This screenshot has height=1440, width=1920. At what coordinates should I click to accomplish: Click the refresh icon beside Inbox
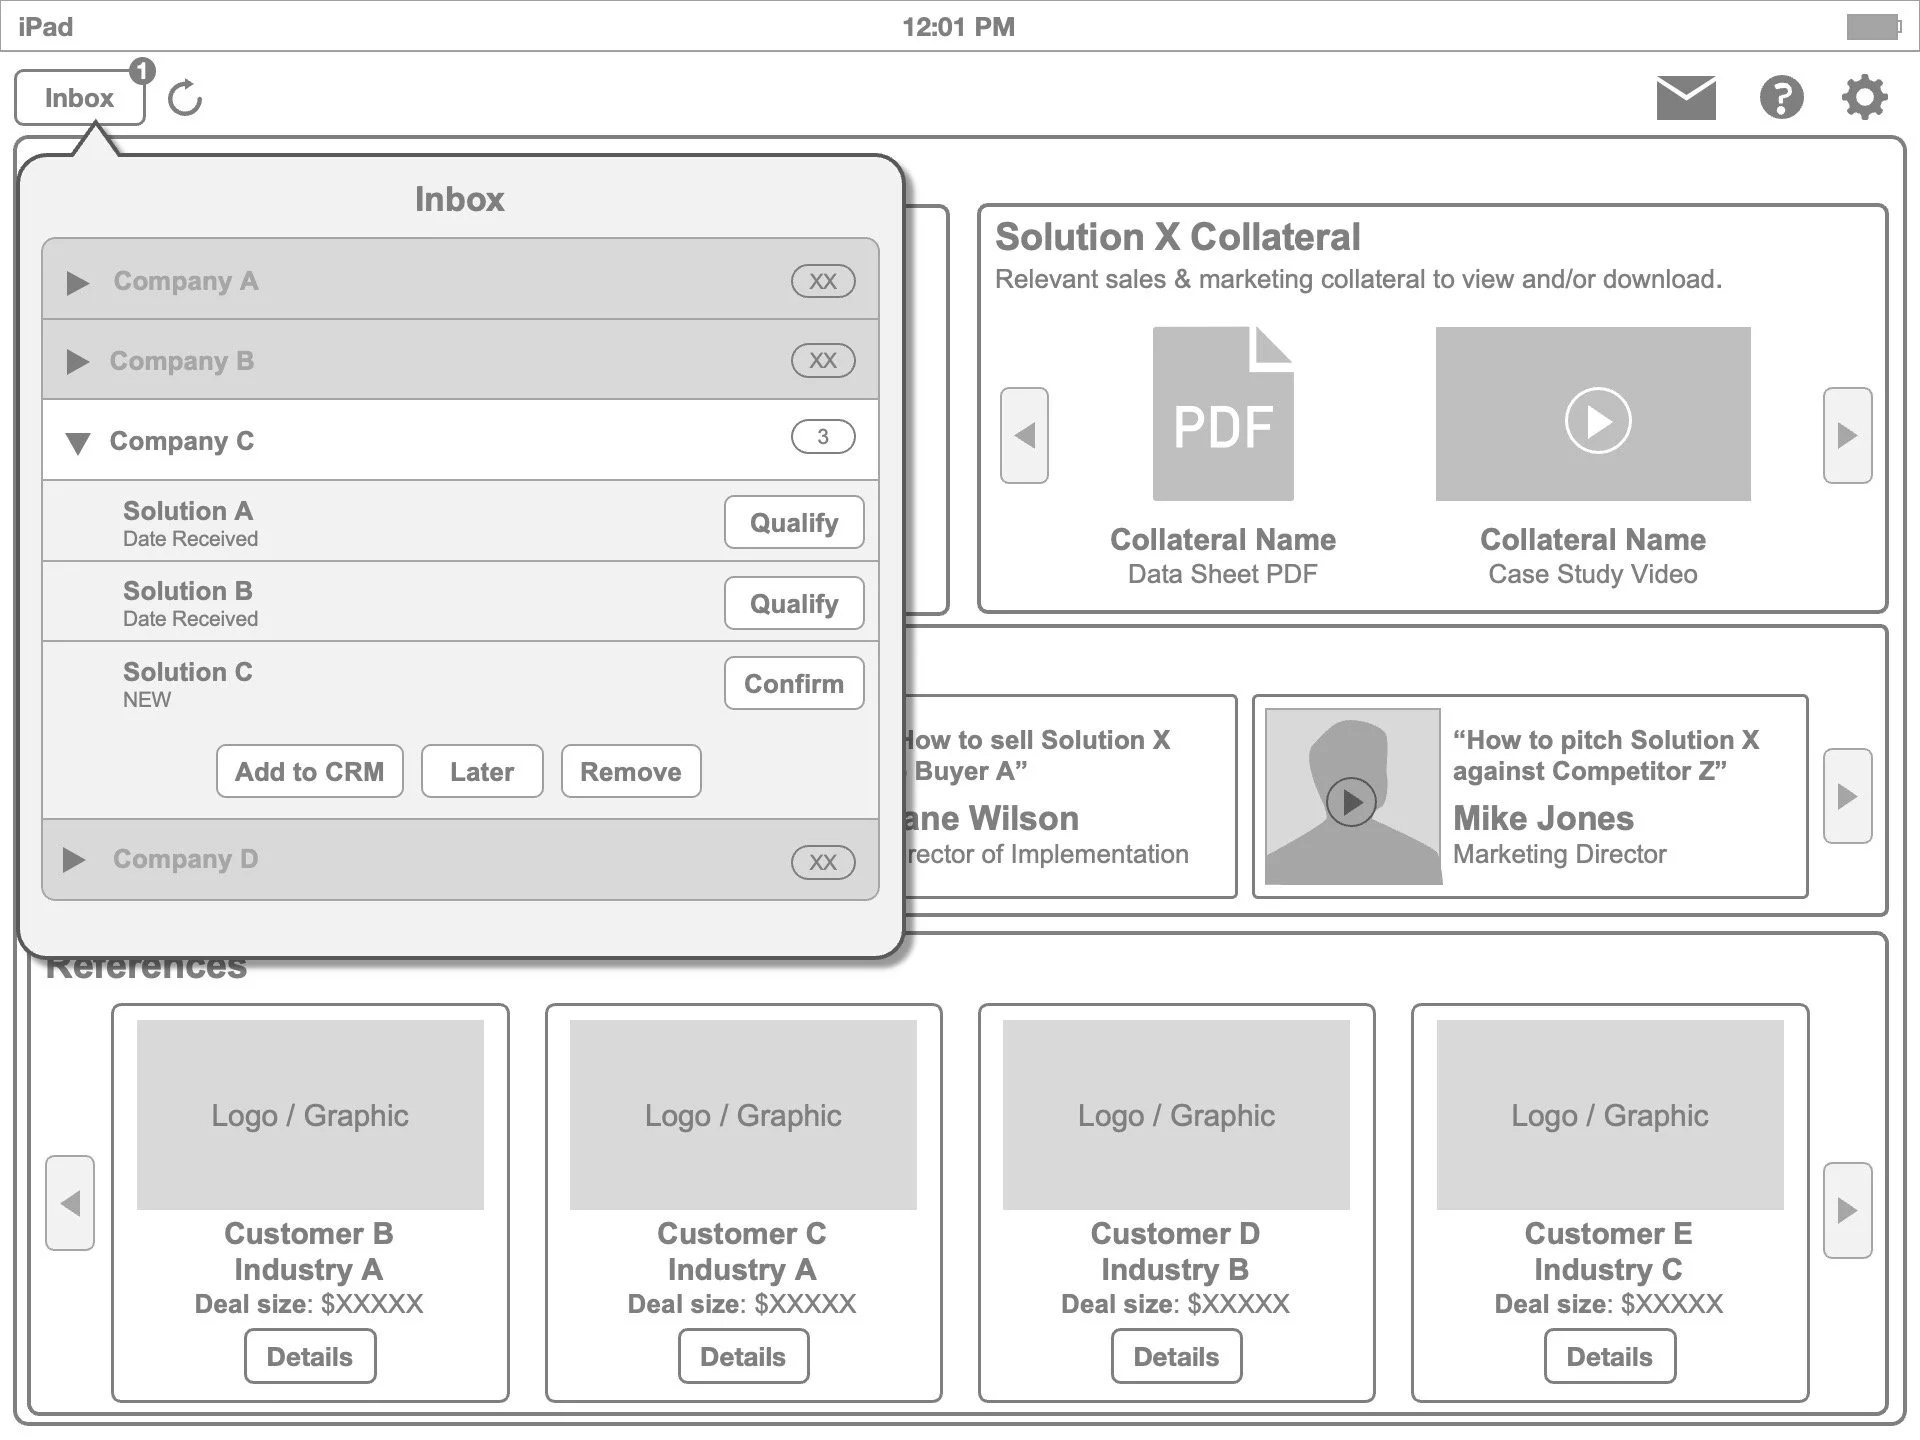point(185,98)
